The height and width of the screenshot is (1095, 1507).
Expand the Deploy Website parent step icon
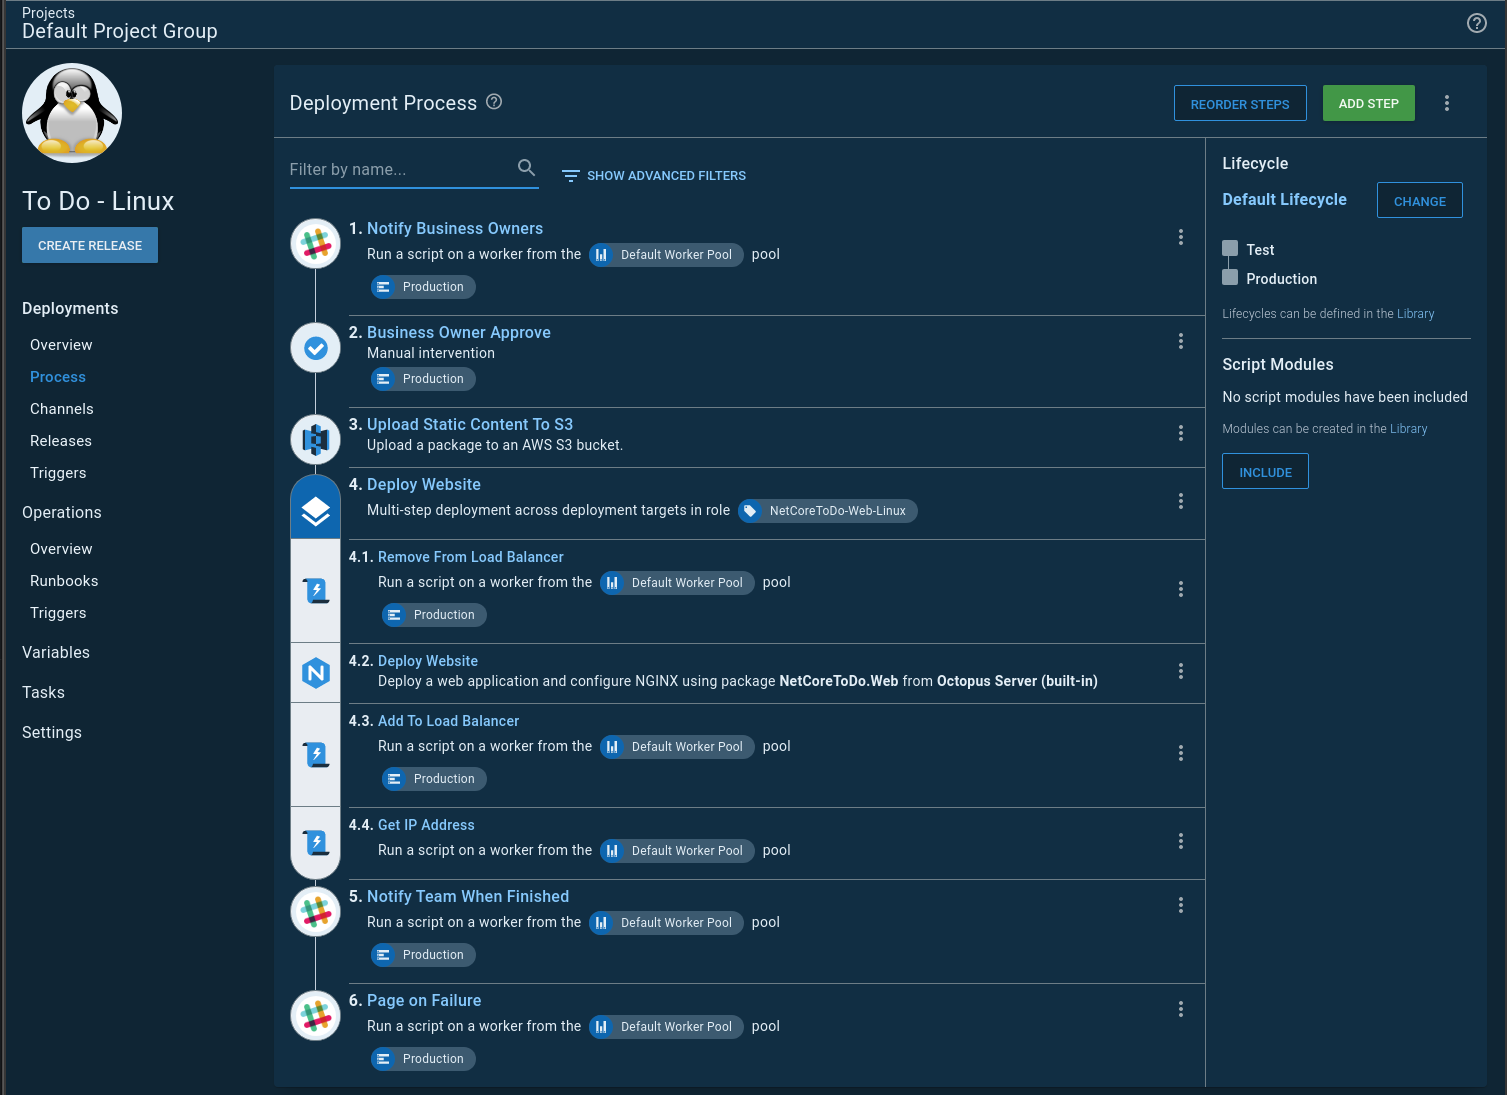315,510
